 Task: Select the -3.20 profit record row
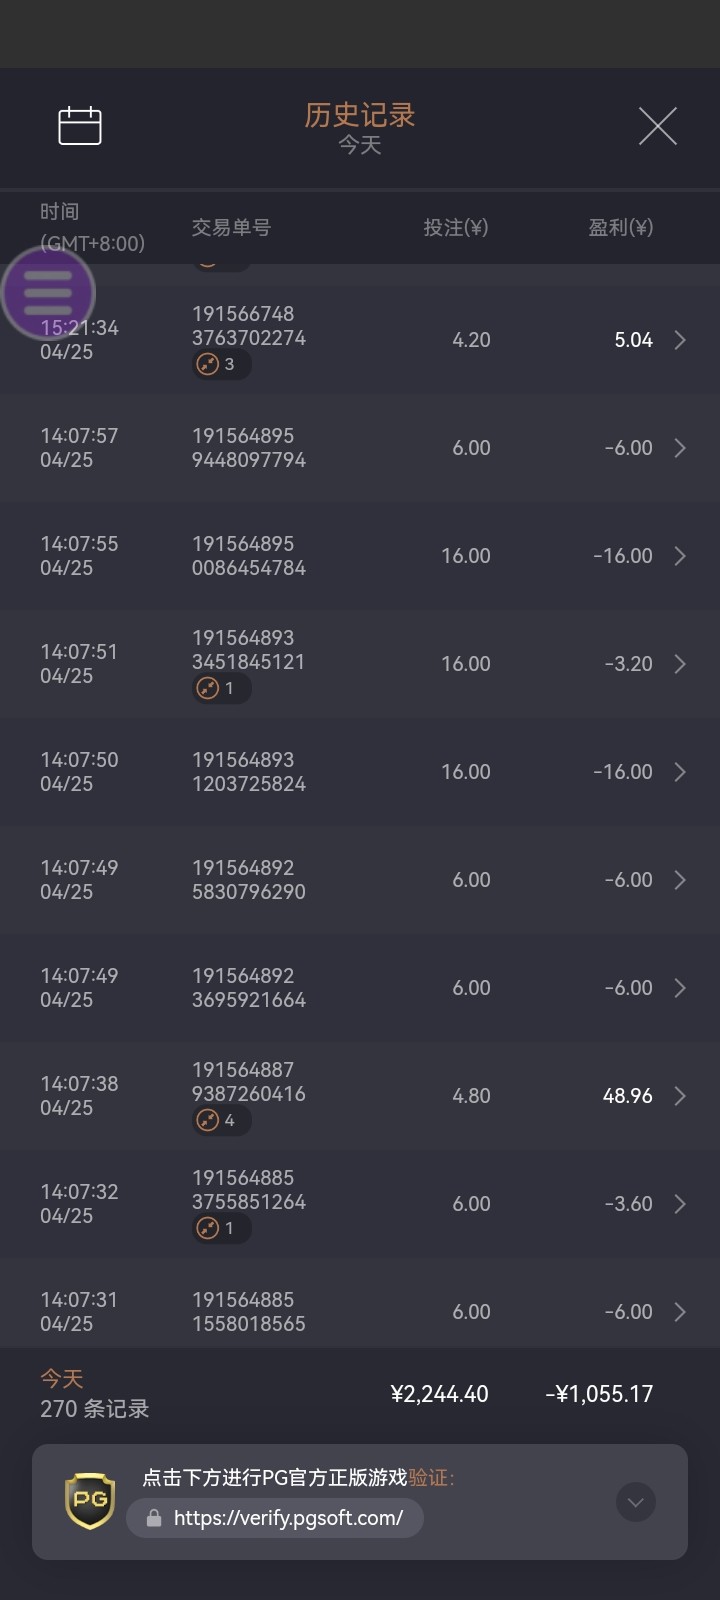(360, 664)
